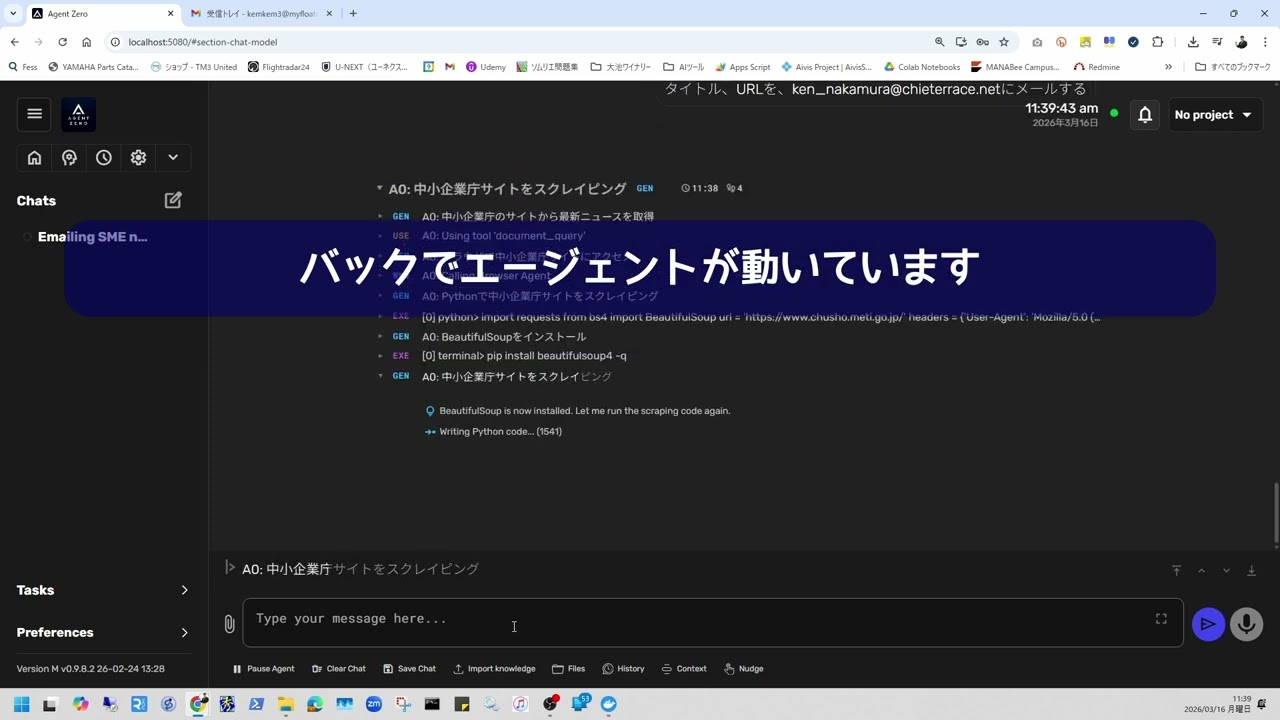Expand the message input to fullscreen
Image resolution: width=1280 pixels, height=720 pixels.
(x=1161, y=619)
